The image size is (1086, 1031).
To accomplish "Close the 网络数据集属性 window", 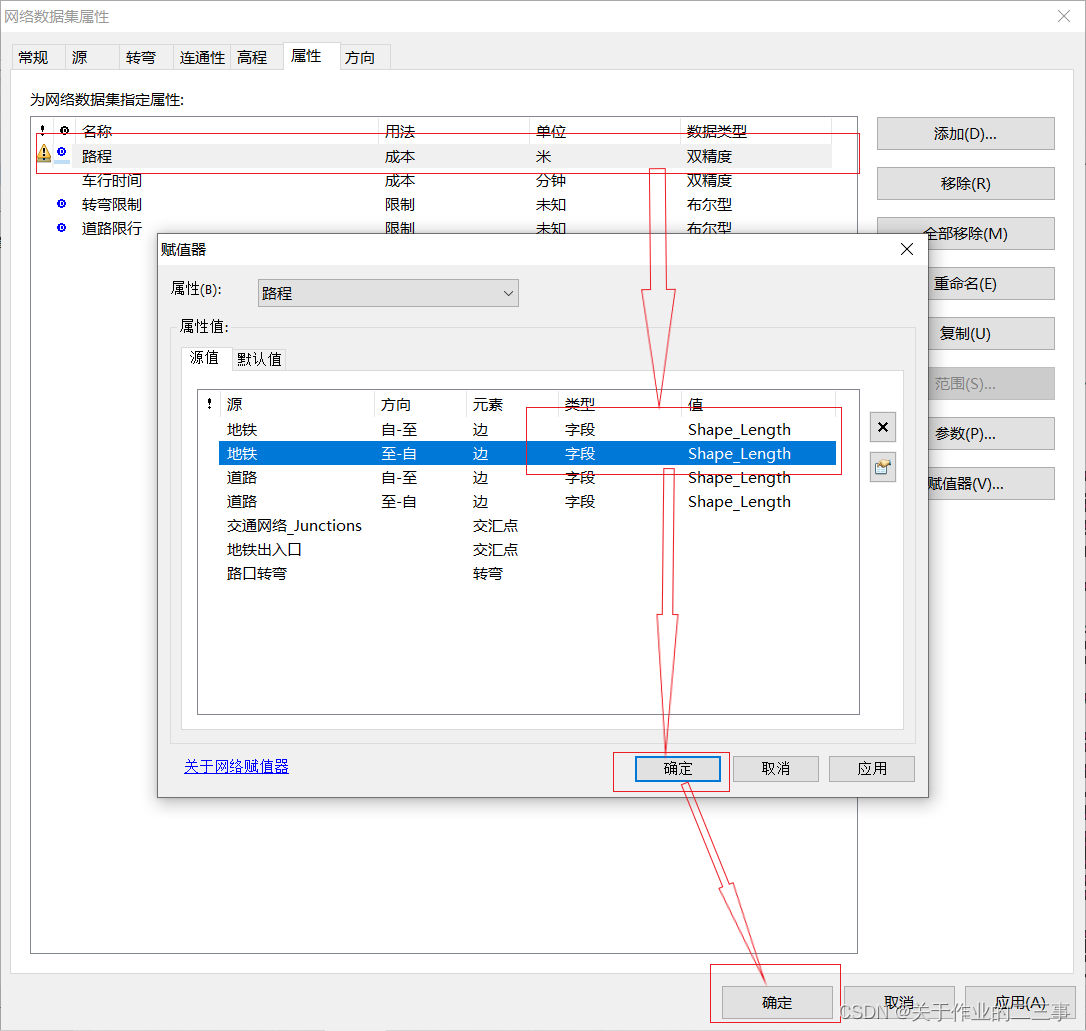I will (x=1064, y=16).
